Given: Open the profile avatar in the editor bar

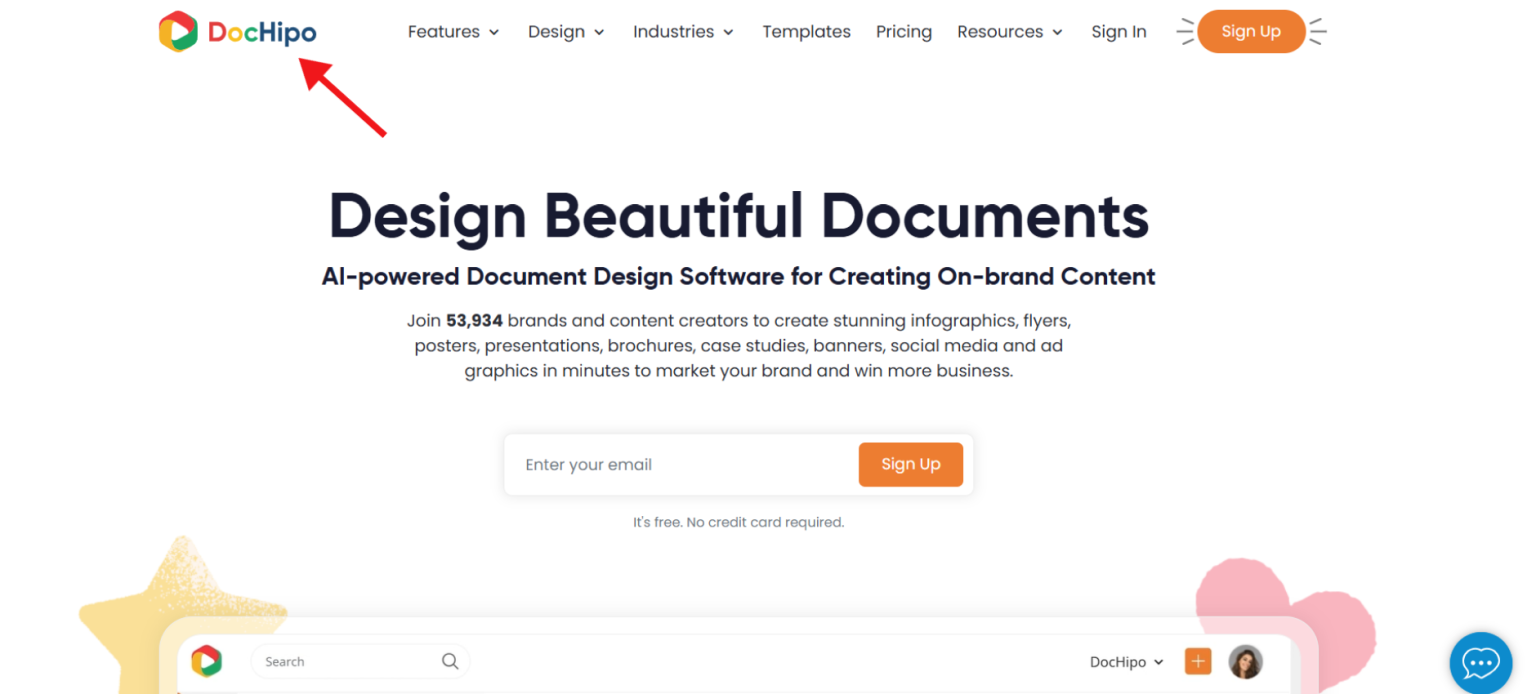Looking at the screenshot, I should (x=1245, y=661).
